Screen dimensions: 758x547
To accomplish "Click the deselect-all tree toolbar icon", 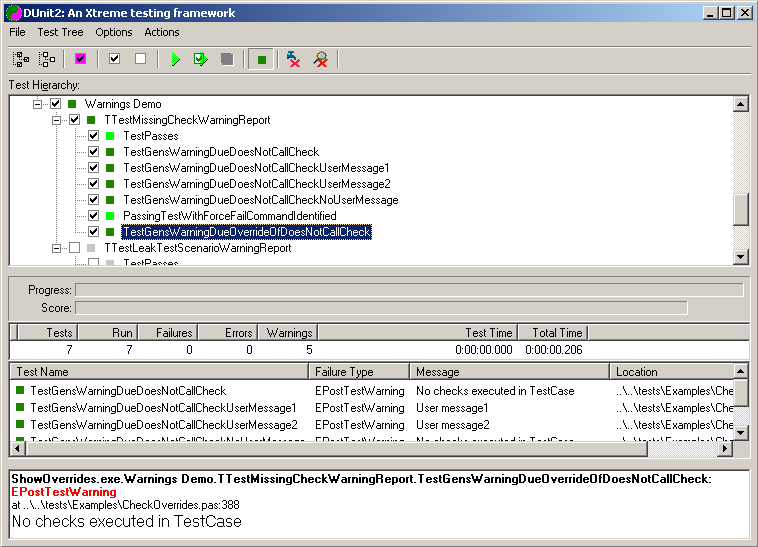I will [46, 59].
